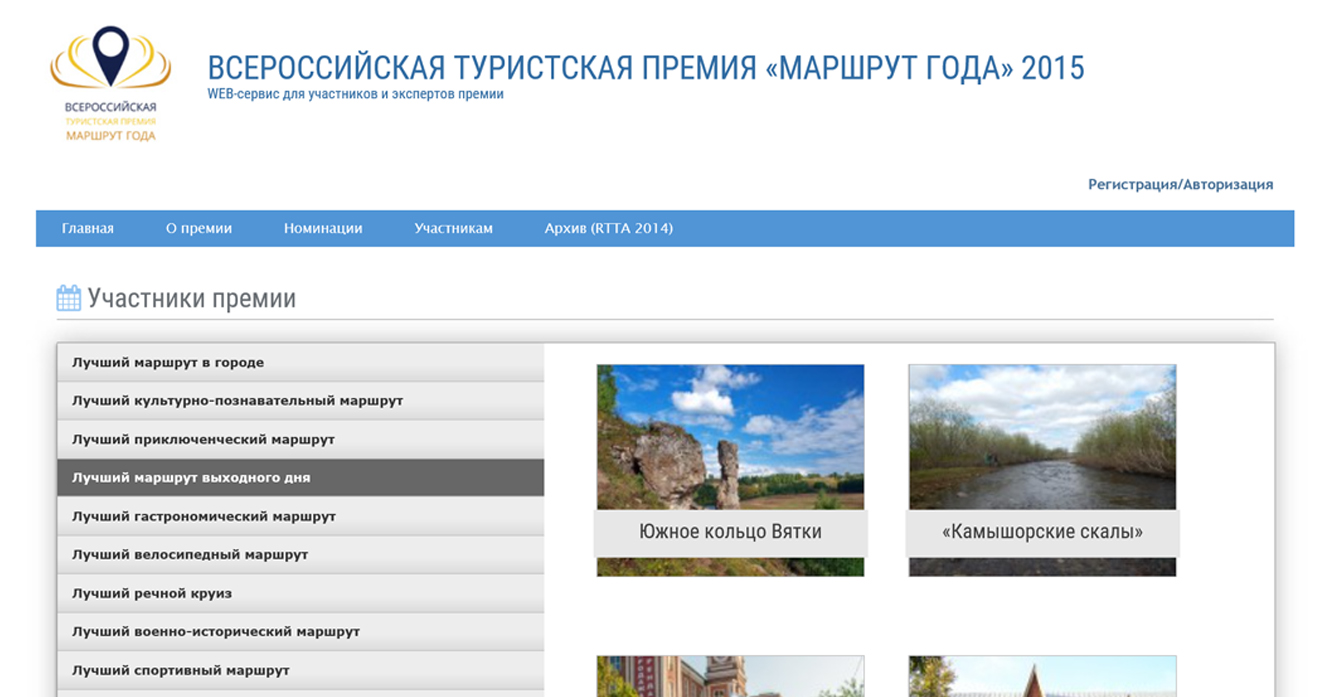Open the О премии menu item

tap(199, 228)
